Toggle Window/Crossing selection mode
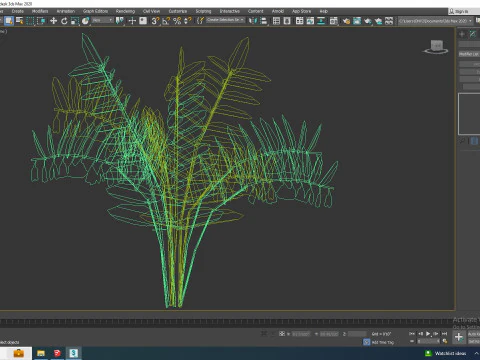Viewport: 480px width, 360px height. tap(41, 21)
